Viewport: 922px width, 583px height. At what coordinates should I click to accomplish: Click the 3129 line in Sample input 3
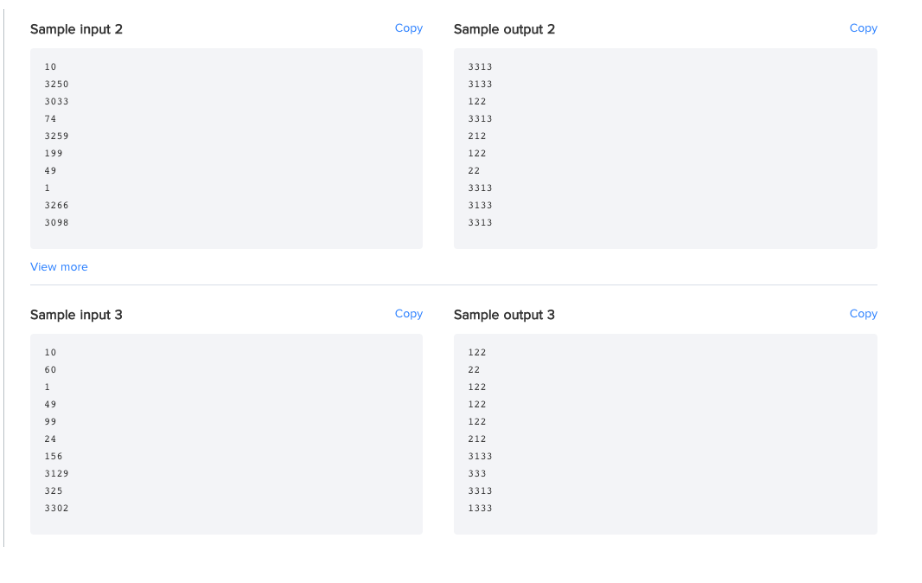pyautogui.click(x=56, y=474)
